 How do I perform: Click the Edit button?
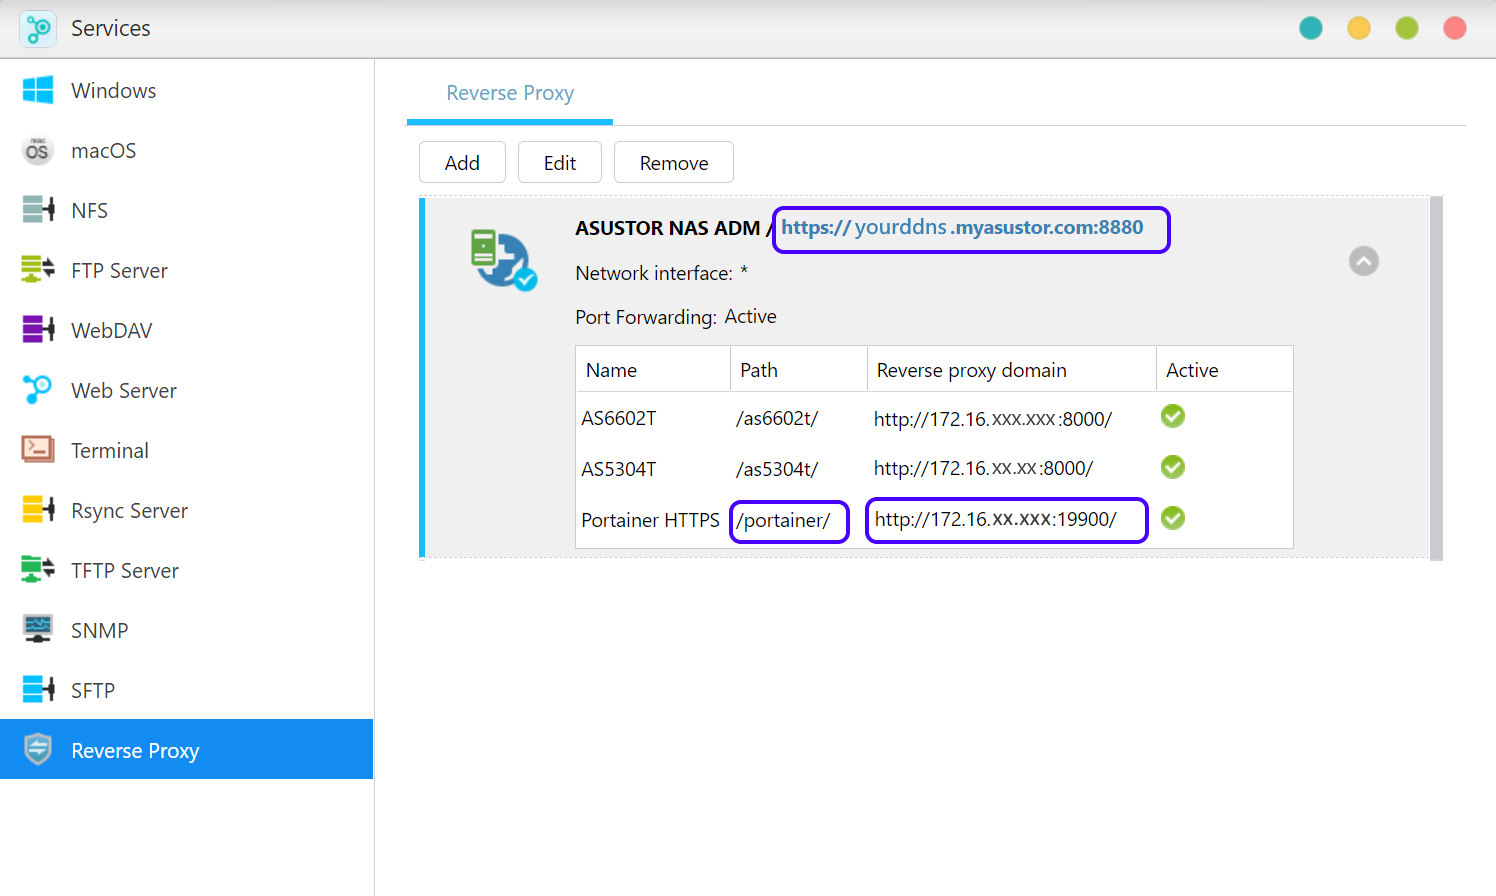tap(560, 162)
